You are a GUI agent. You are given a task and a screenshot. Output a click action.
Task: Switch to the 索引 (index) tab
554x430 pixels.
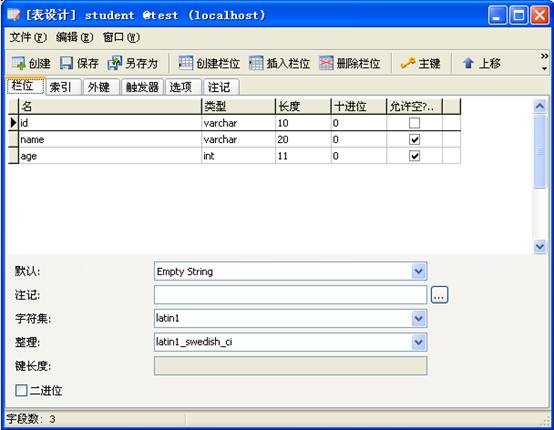60,87
